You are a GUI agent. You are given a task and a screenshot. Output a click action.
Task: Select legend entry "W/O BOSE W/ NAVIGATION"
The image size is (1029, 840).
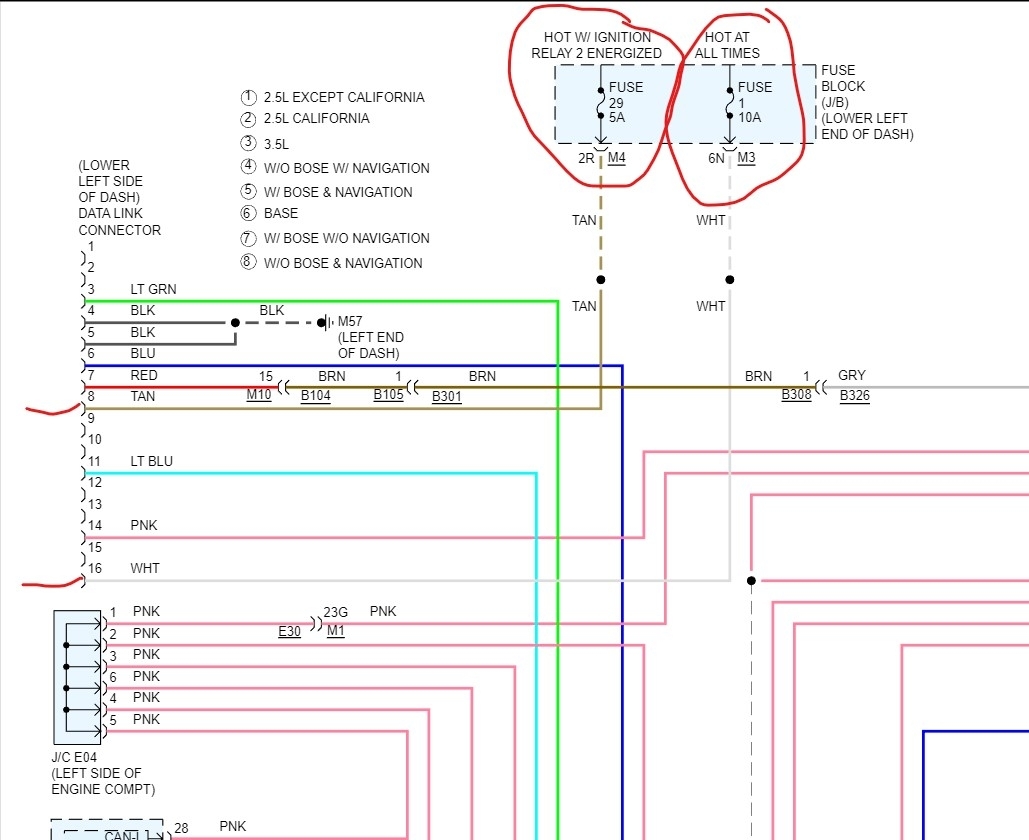coord(335,167)
